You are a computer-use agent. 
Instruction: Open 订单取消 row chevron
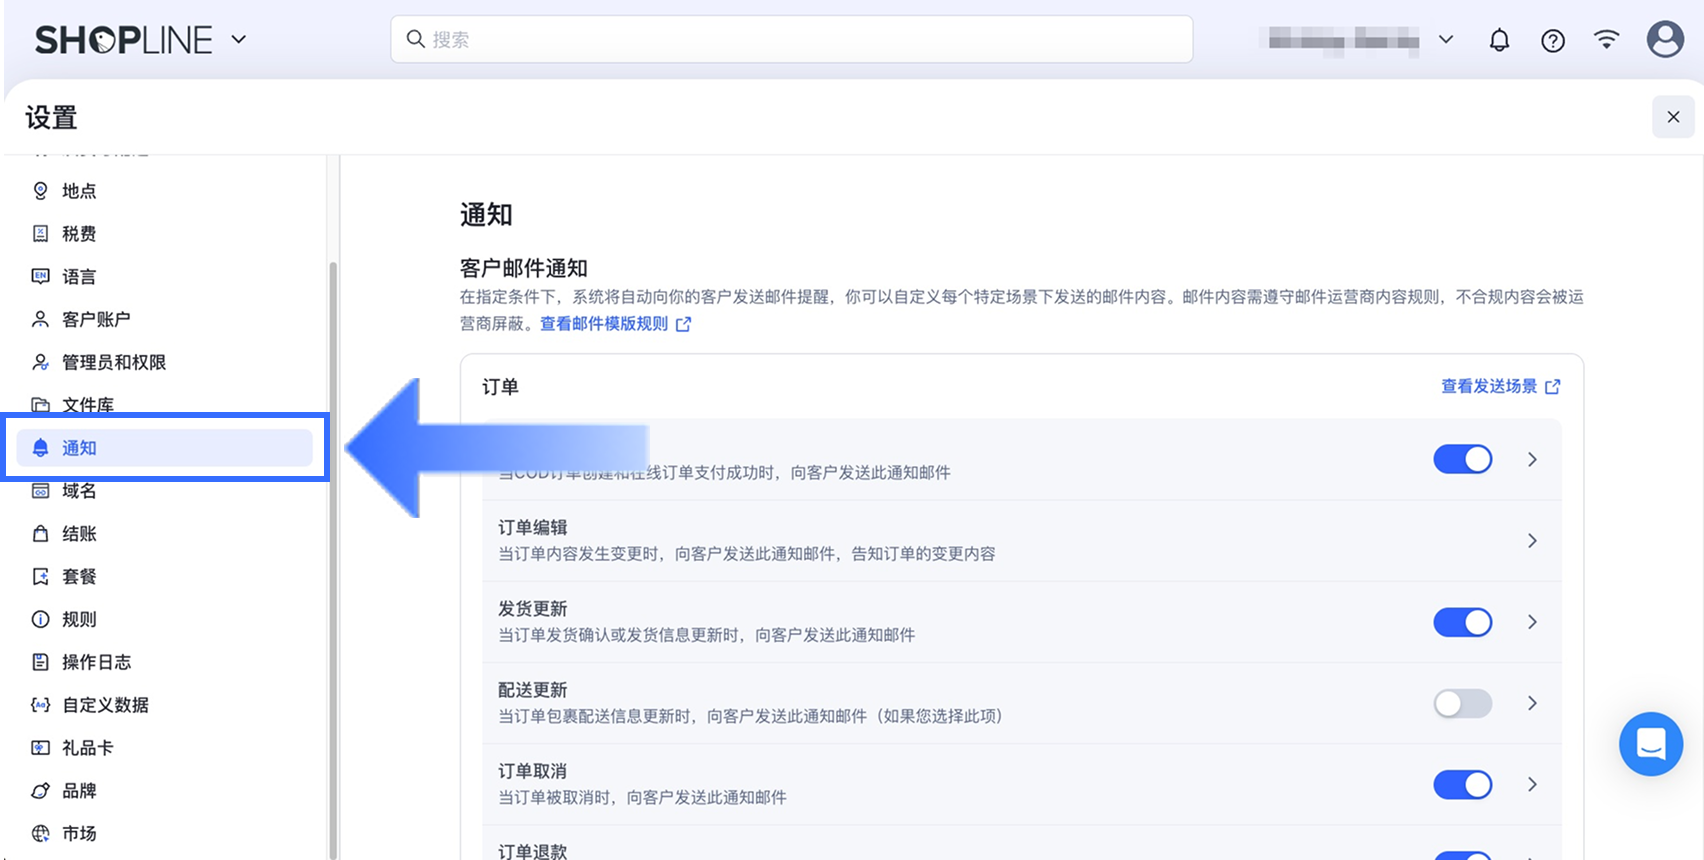tap(1532, 784)
